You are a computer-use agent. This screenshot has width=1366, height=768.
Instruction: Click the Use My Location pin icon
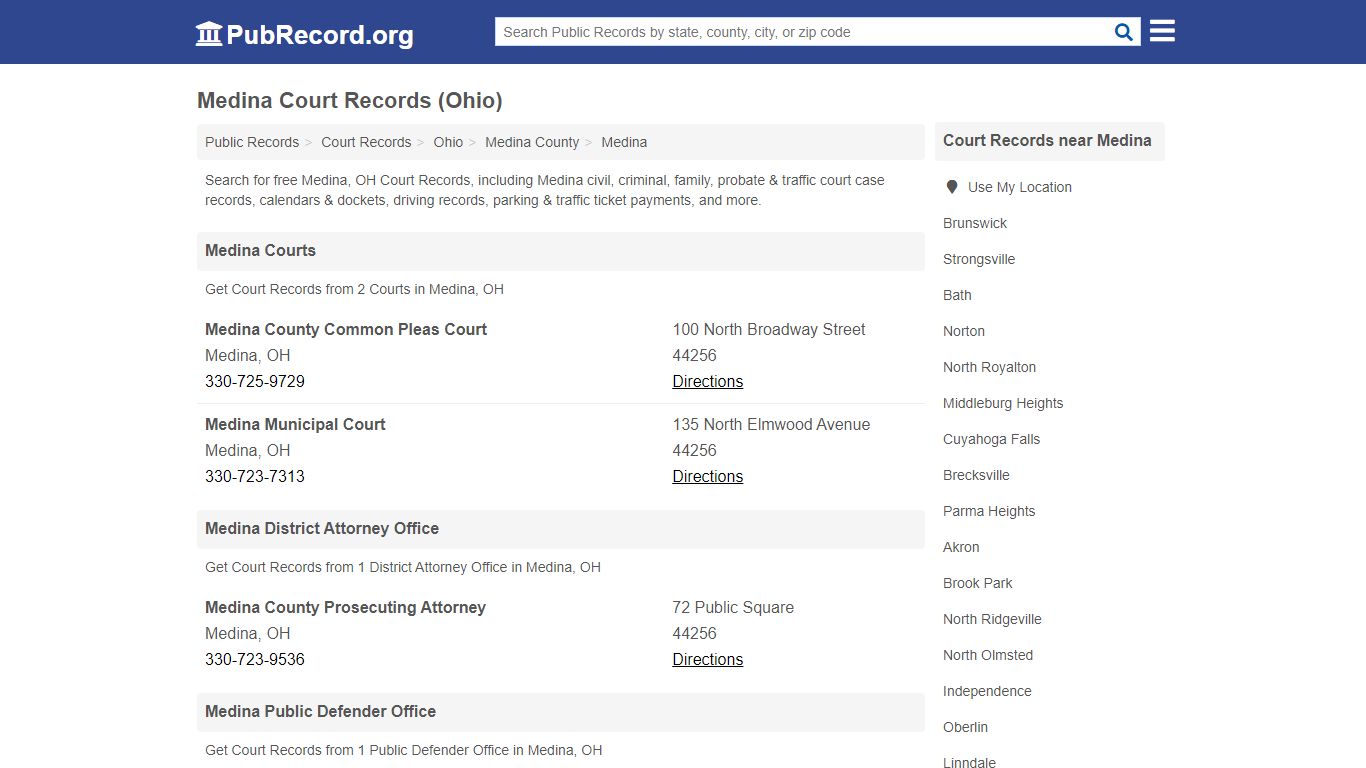coord(952,187)
